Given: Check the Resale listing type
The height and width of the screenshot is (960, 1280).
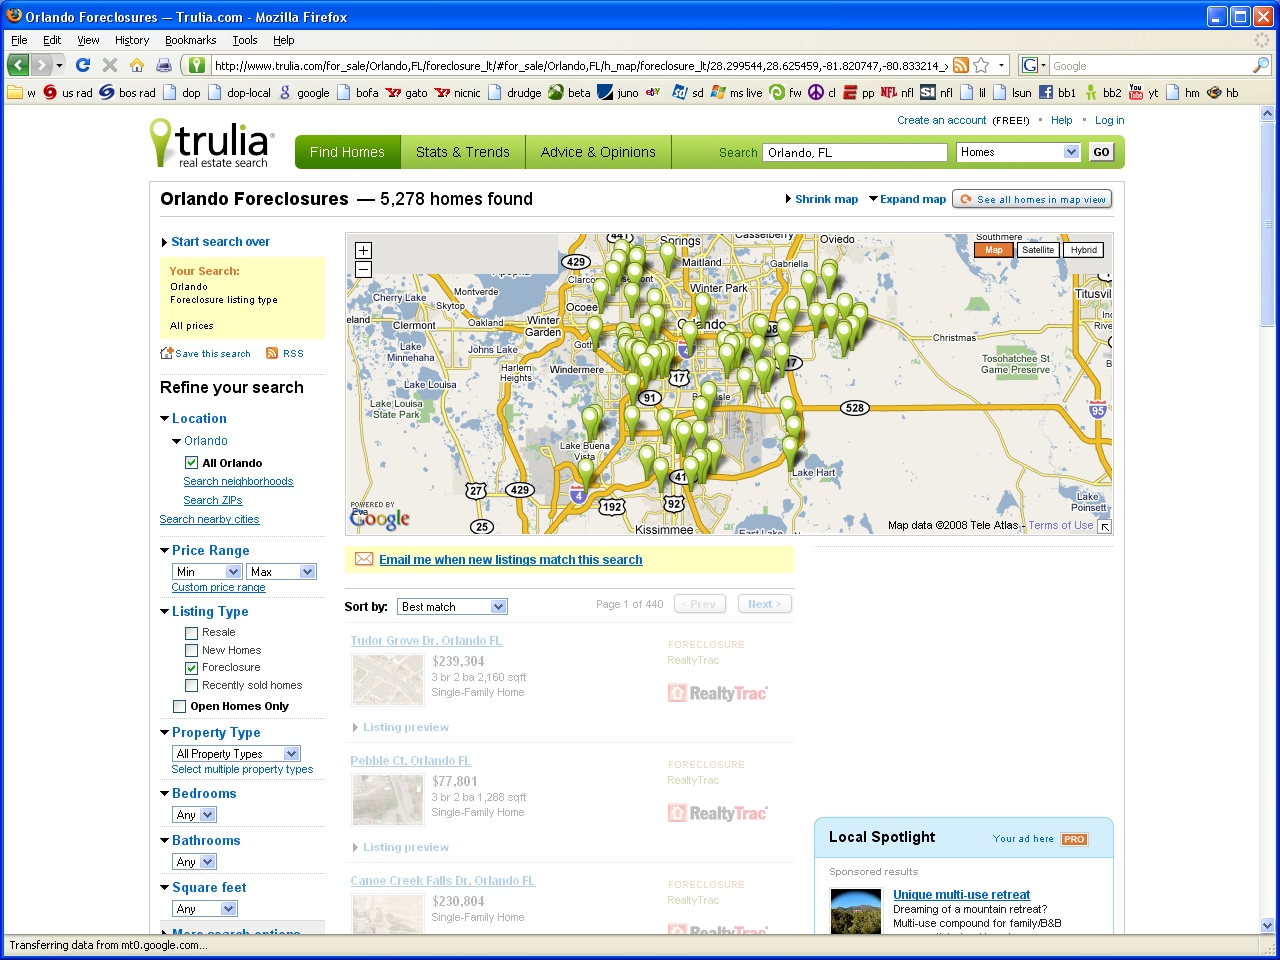Looking at the screenshot, I should coord(191,633).
